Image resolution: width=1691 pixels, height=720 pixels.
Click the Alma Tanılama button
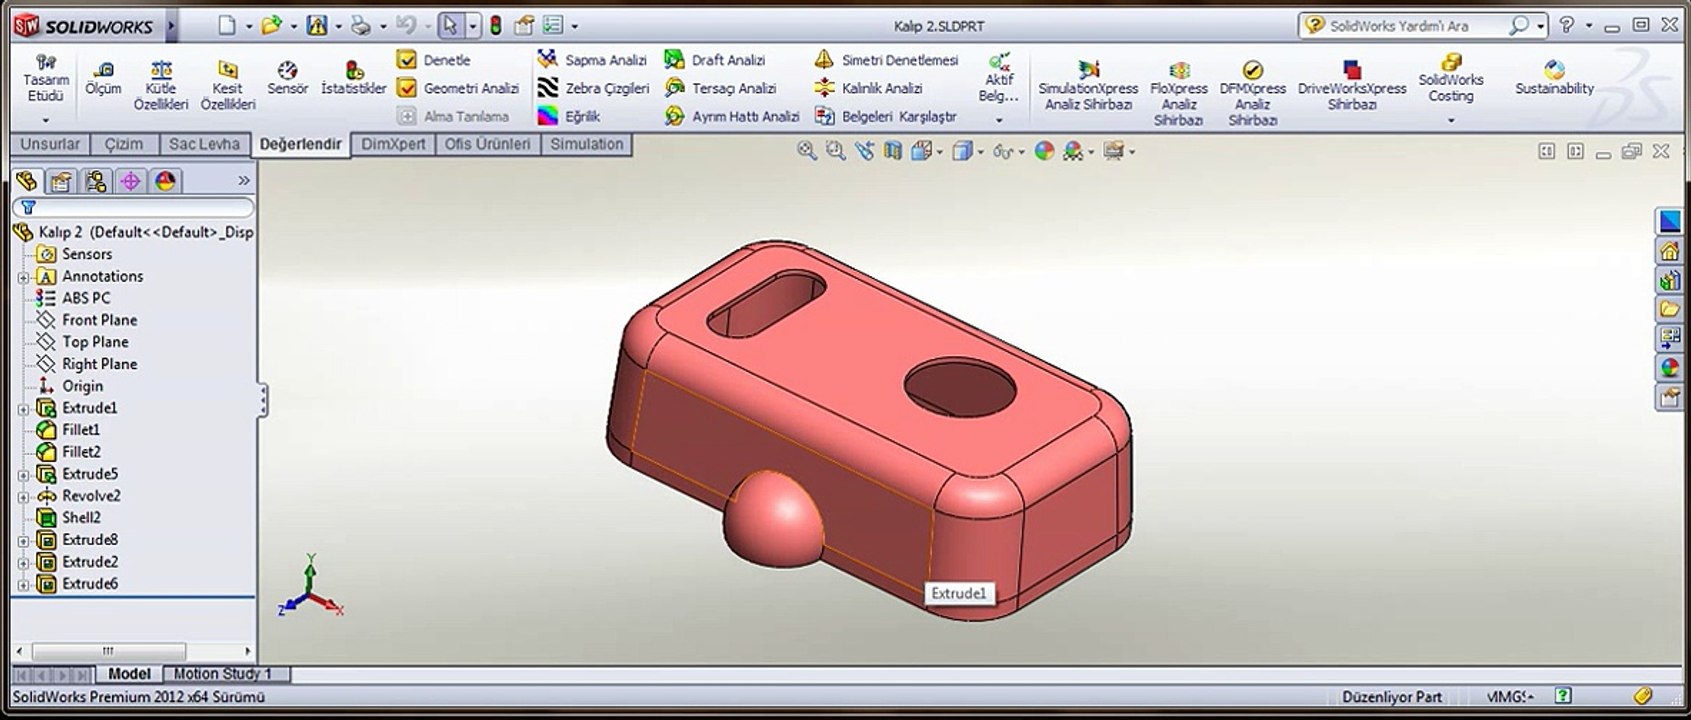pyautogui.click(x=453, y=116)
